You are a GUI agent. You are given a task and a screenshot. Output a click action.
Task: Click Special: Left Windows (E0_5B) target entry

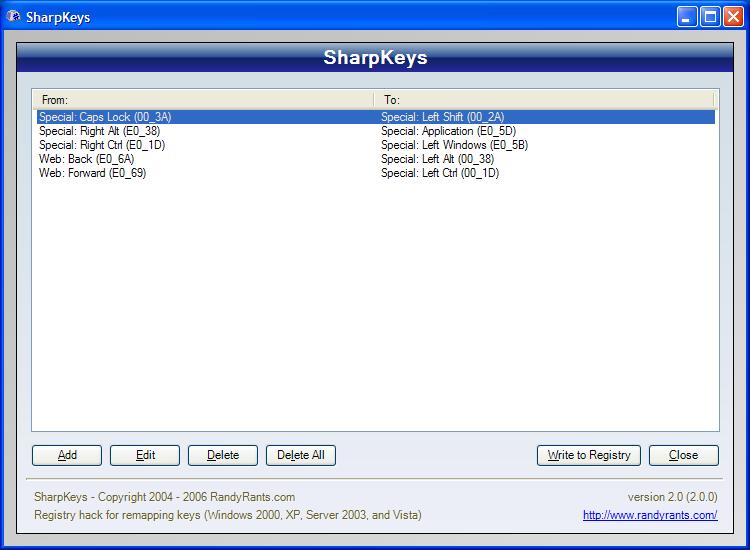point(454,145)
